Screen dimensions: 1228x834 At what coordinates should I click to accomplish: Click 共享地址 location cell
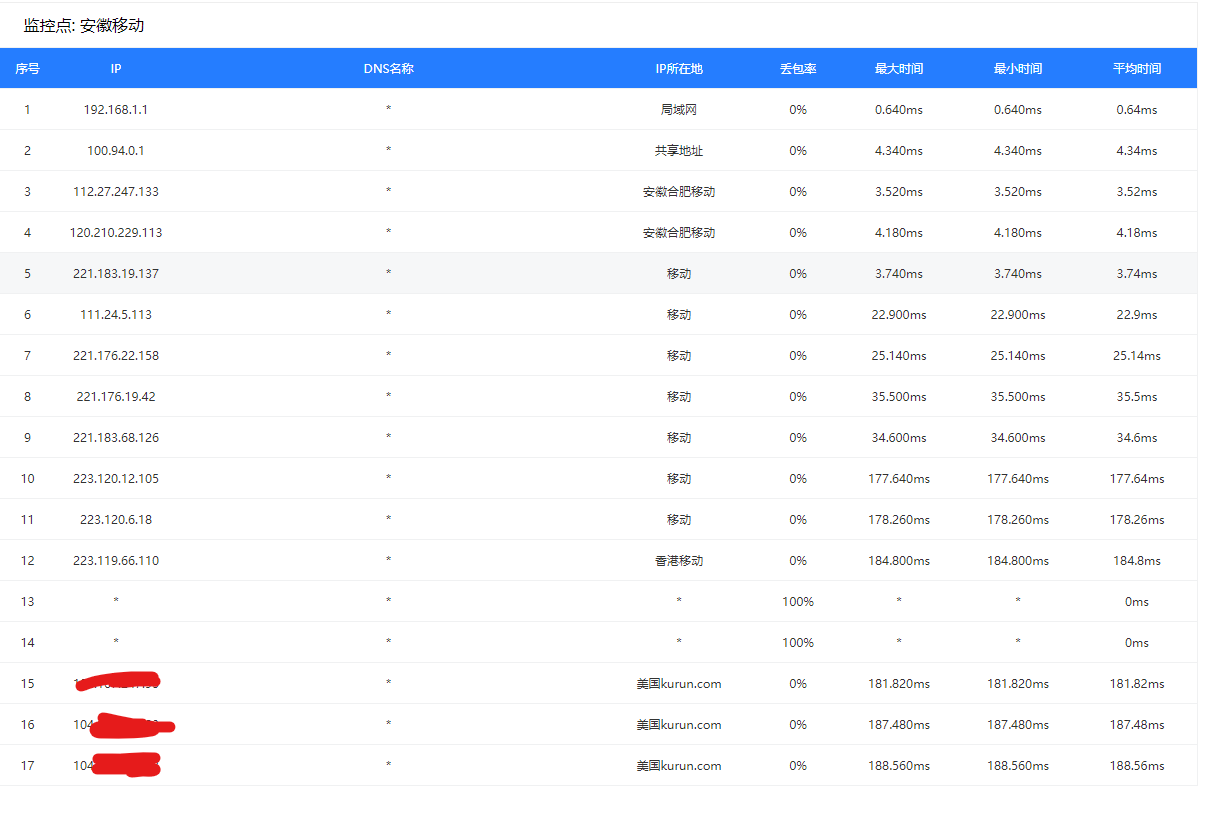tap(679, 151)
